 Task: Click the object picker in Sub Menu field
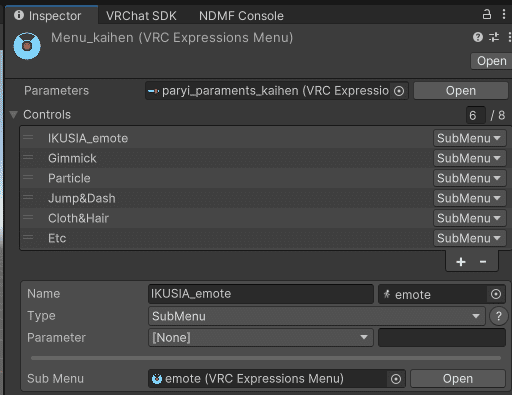396,379
